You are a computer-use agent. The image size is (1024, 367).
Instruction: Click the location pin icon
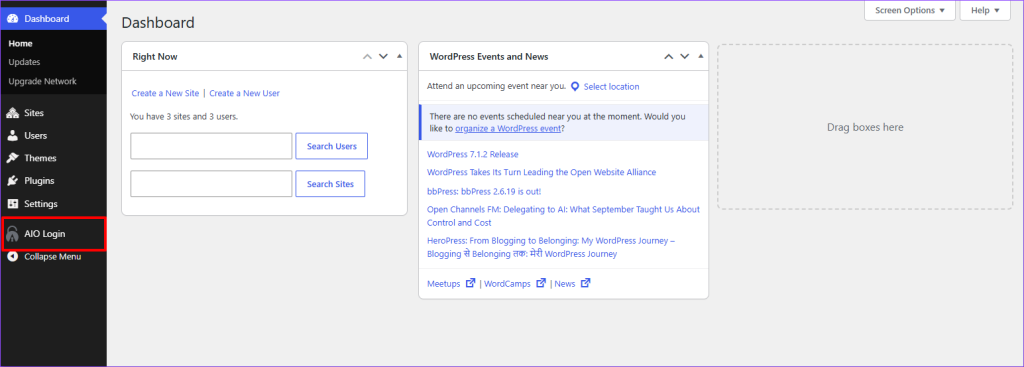click(575, 86)
